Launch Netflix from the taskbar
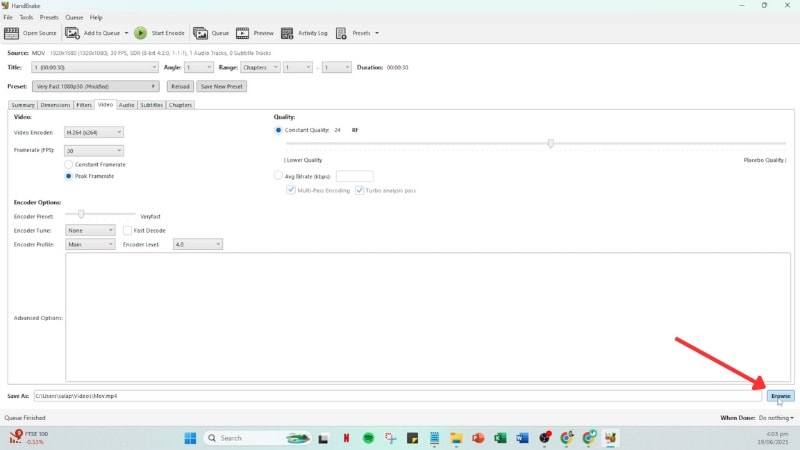800x450 pixels. click(346, 438)
